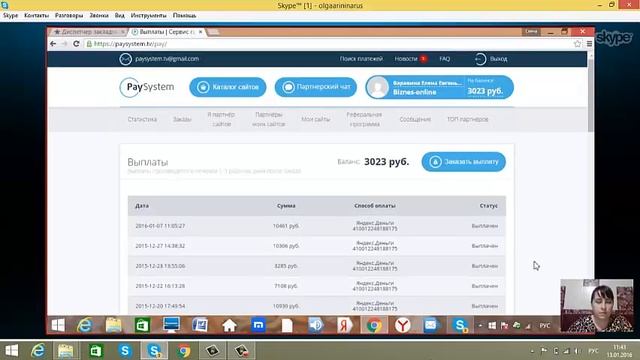Screen dimensions: 640x360
Task: Click the 3285 руб. amount cell
Action: [x=286, y=266]
